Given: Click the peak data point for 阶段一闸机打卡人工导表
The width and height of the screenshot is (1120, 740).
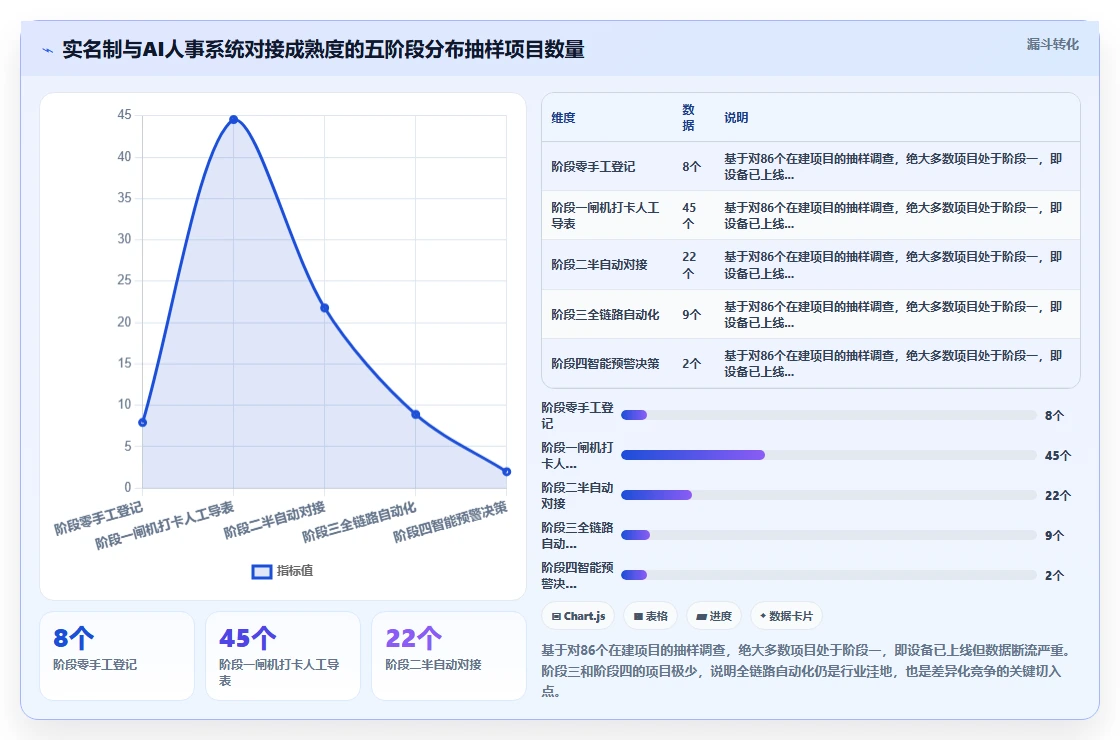Looking at the screenshot, I should [234, 119].
